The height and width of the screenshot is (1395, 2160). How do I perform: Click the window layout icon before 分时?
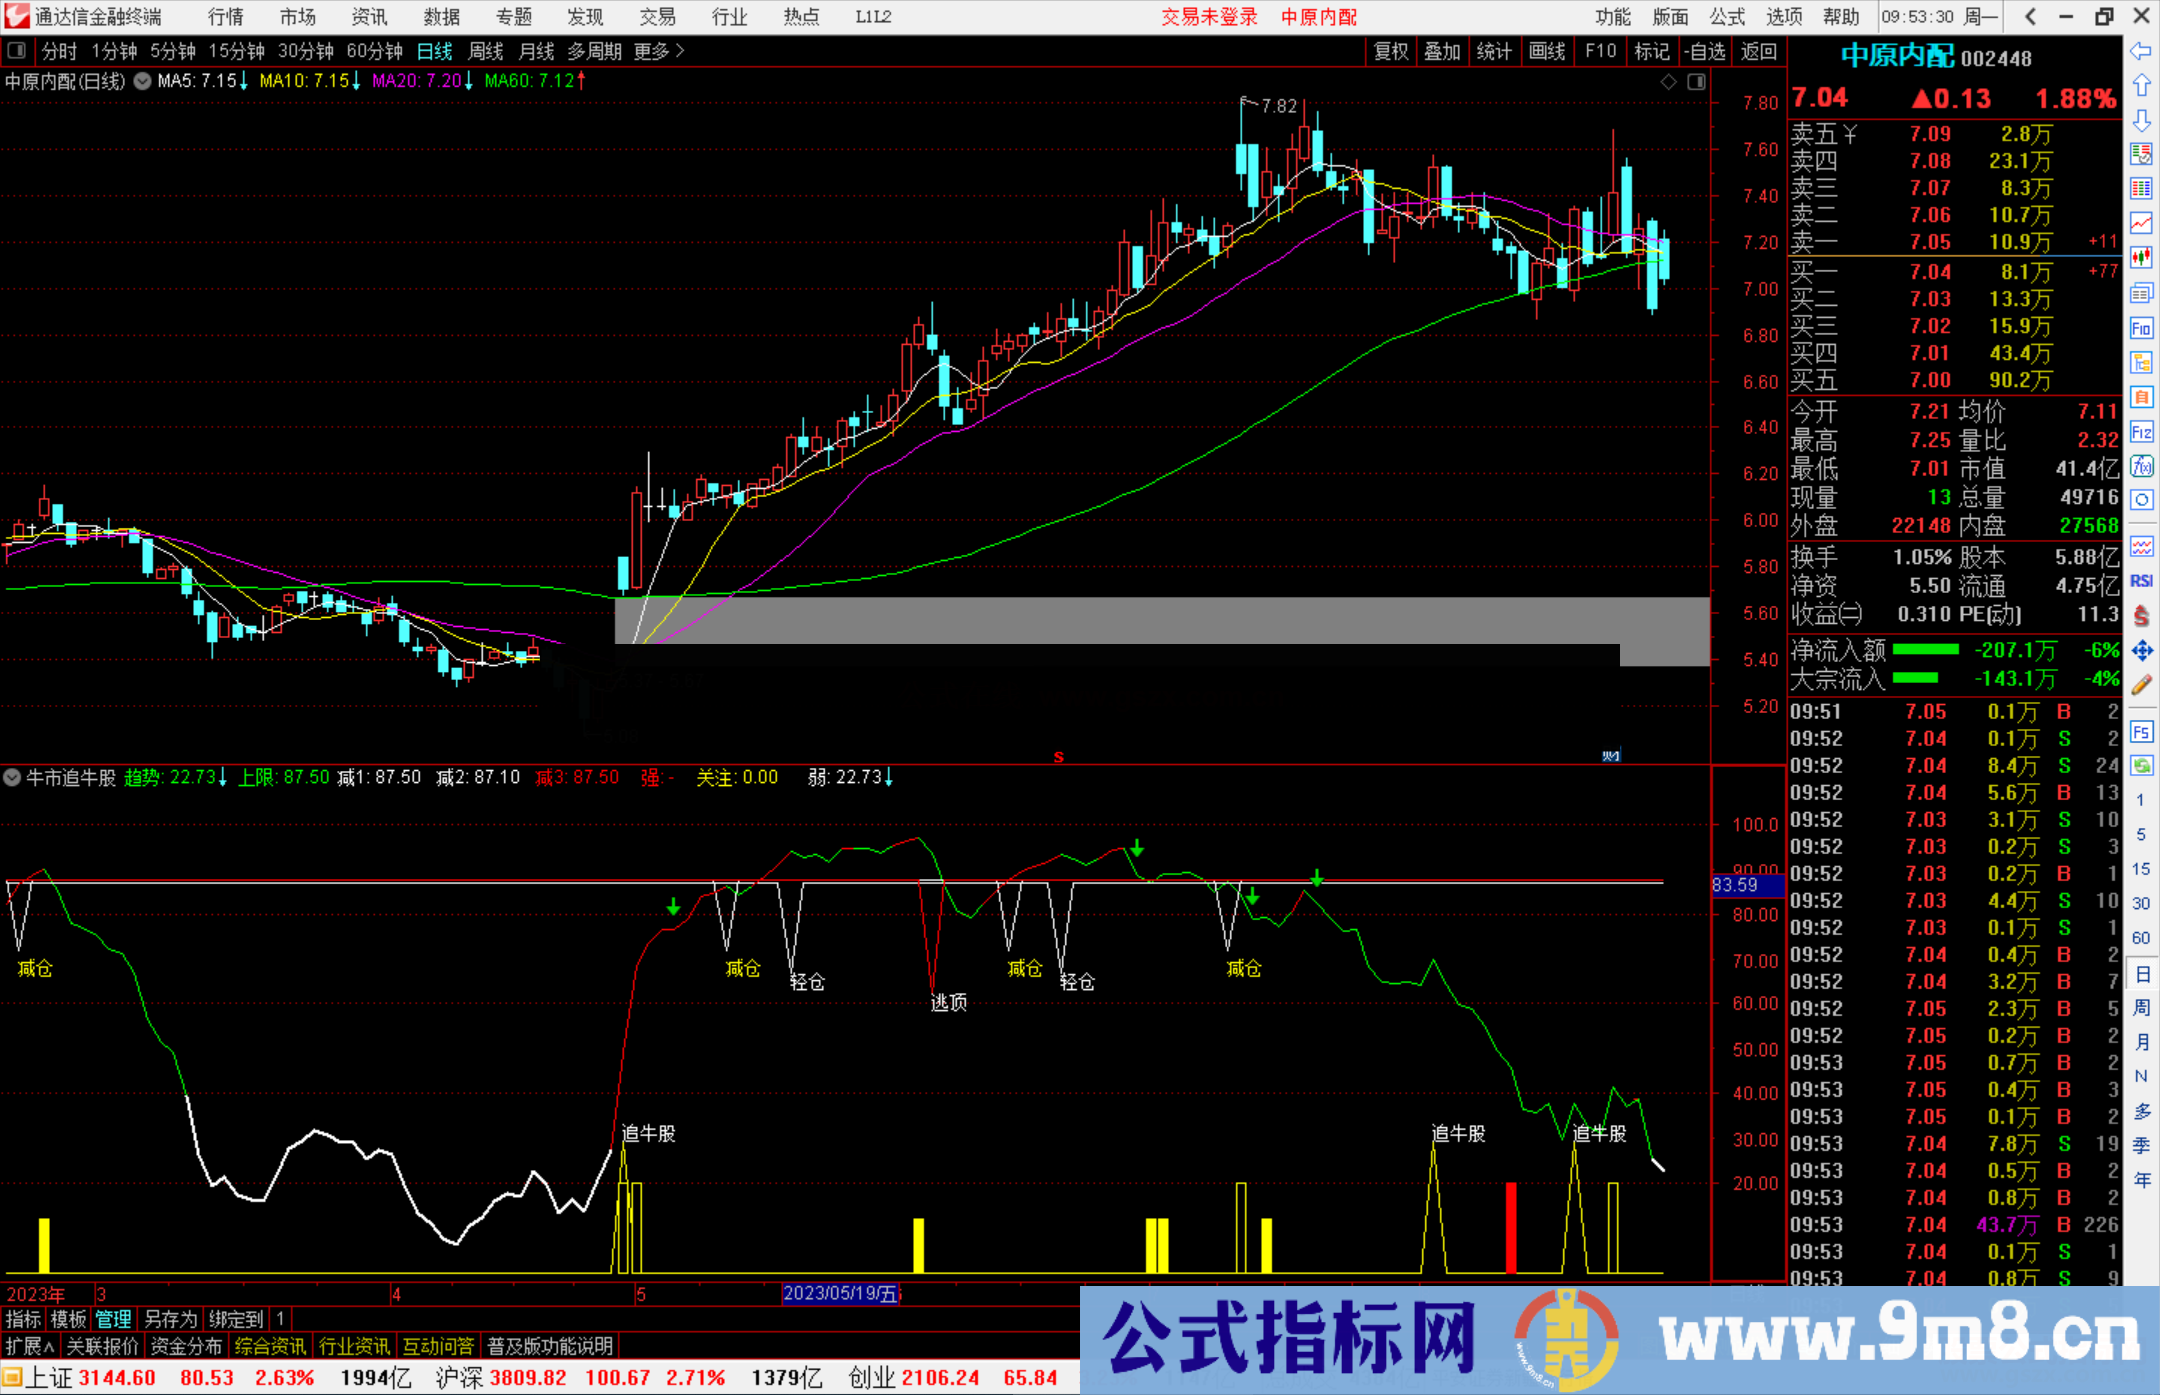[17, 51]
